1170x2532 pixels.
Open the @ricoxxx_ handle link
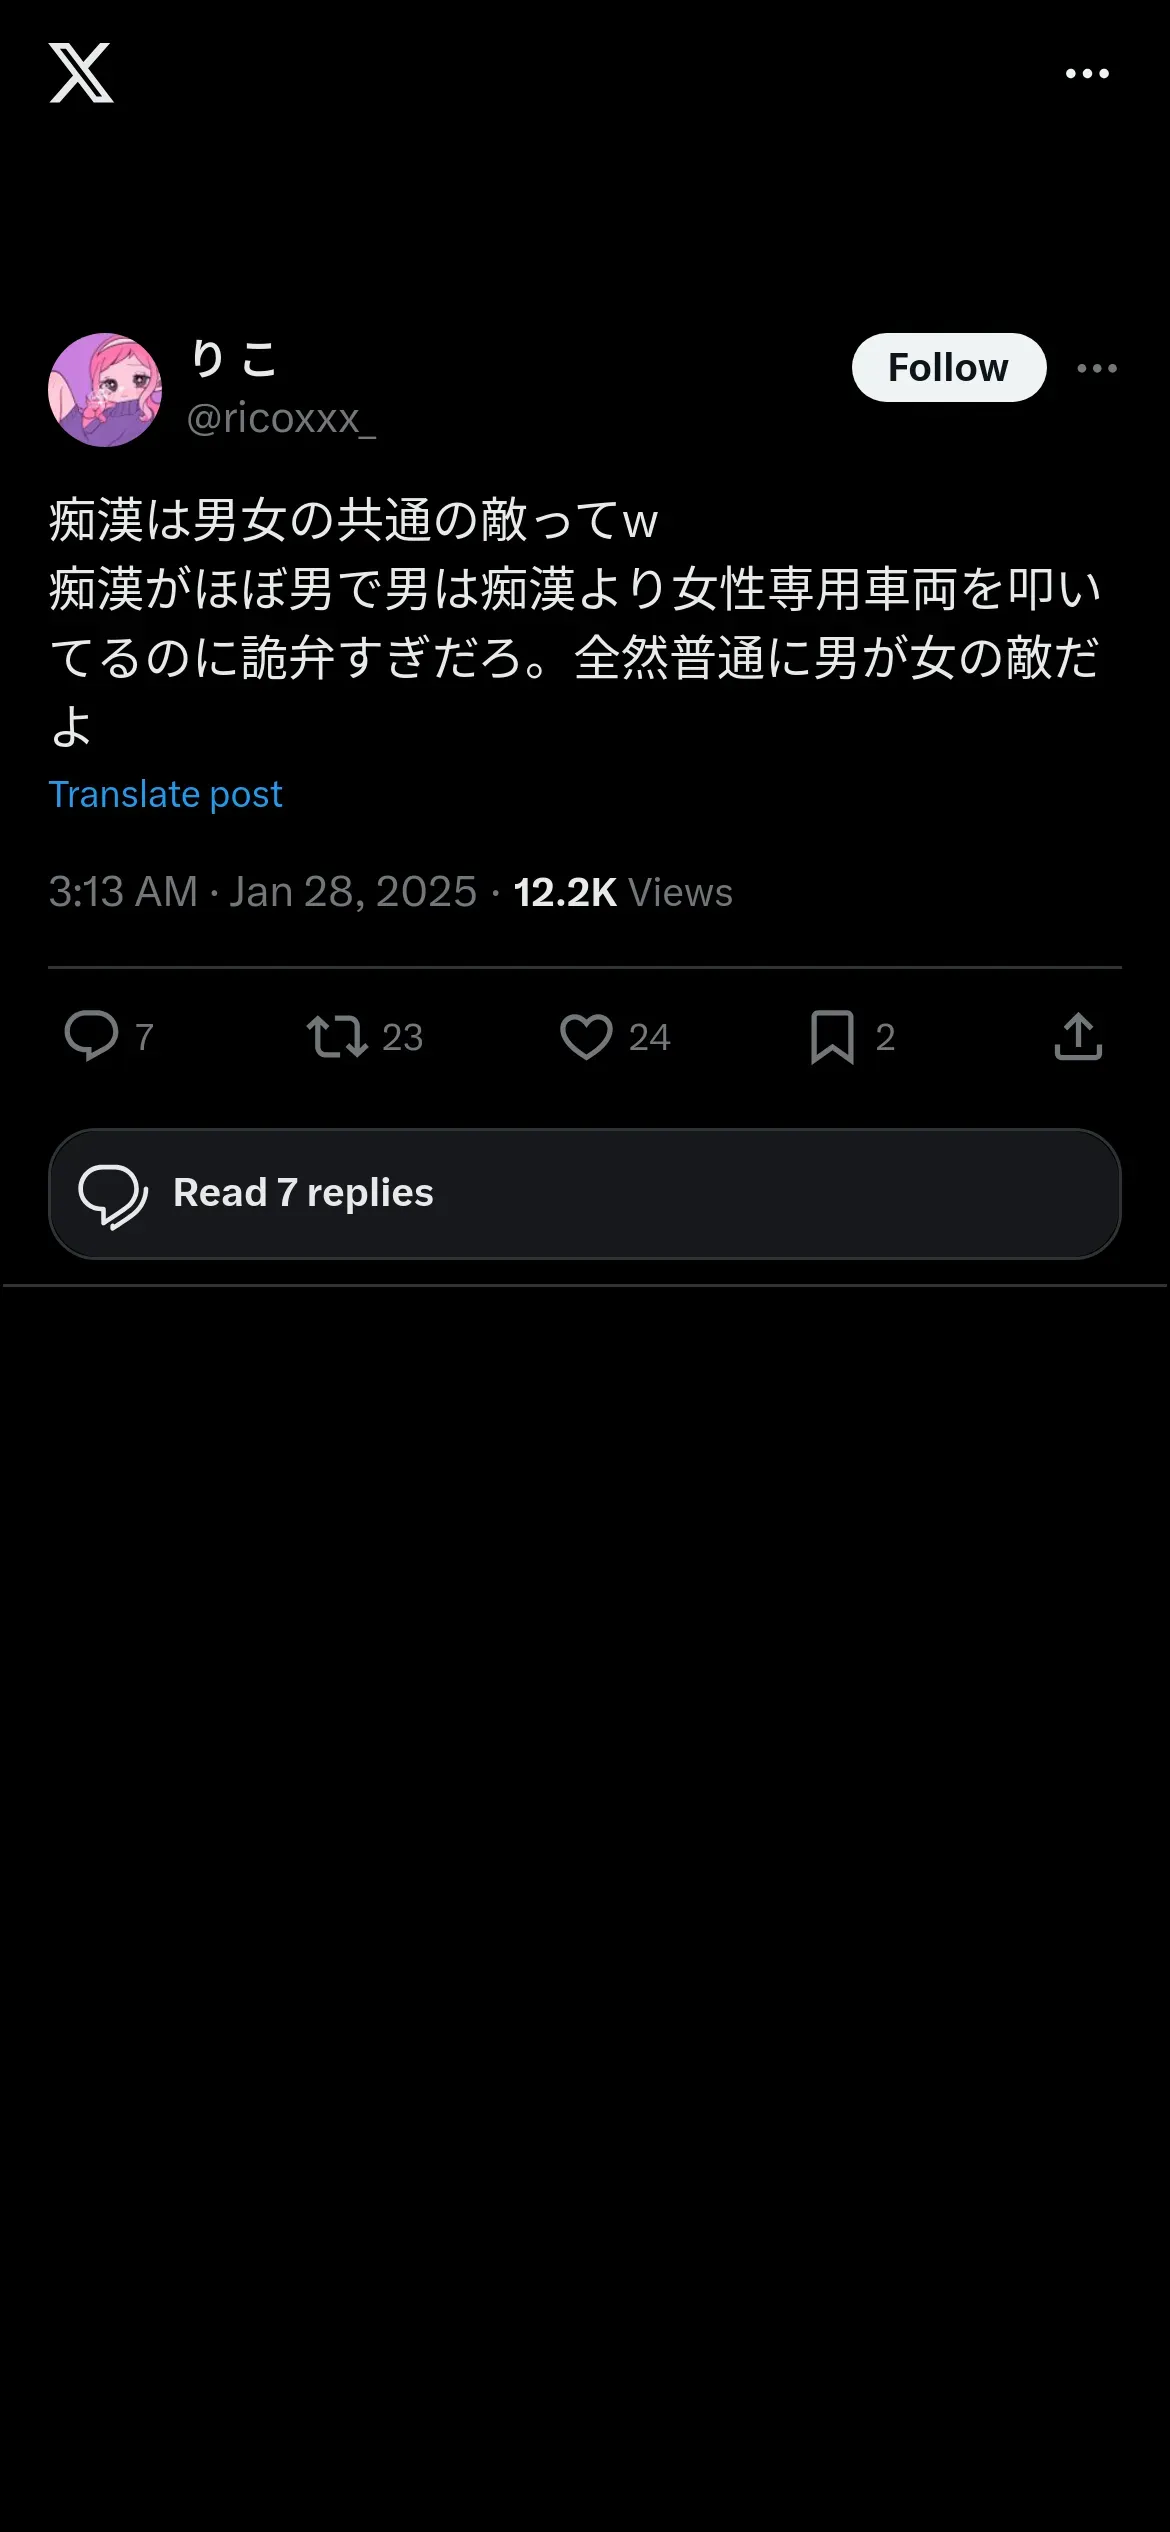[x=281, y=418]
